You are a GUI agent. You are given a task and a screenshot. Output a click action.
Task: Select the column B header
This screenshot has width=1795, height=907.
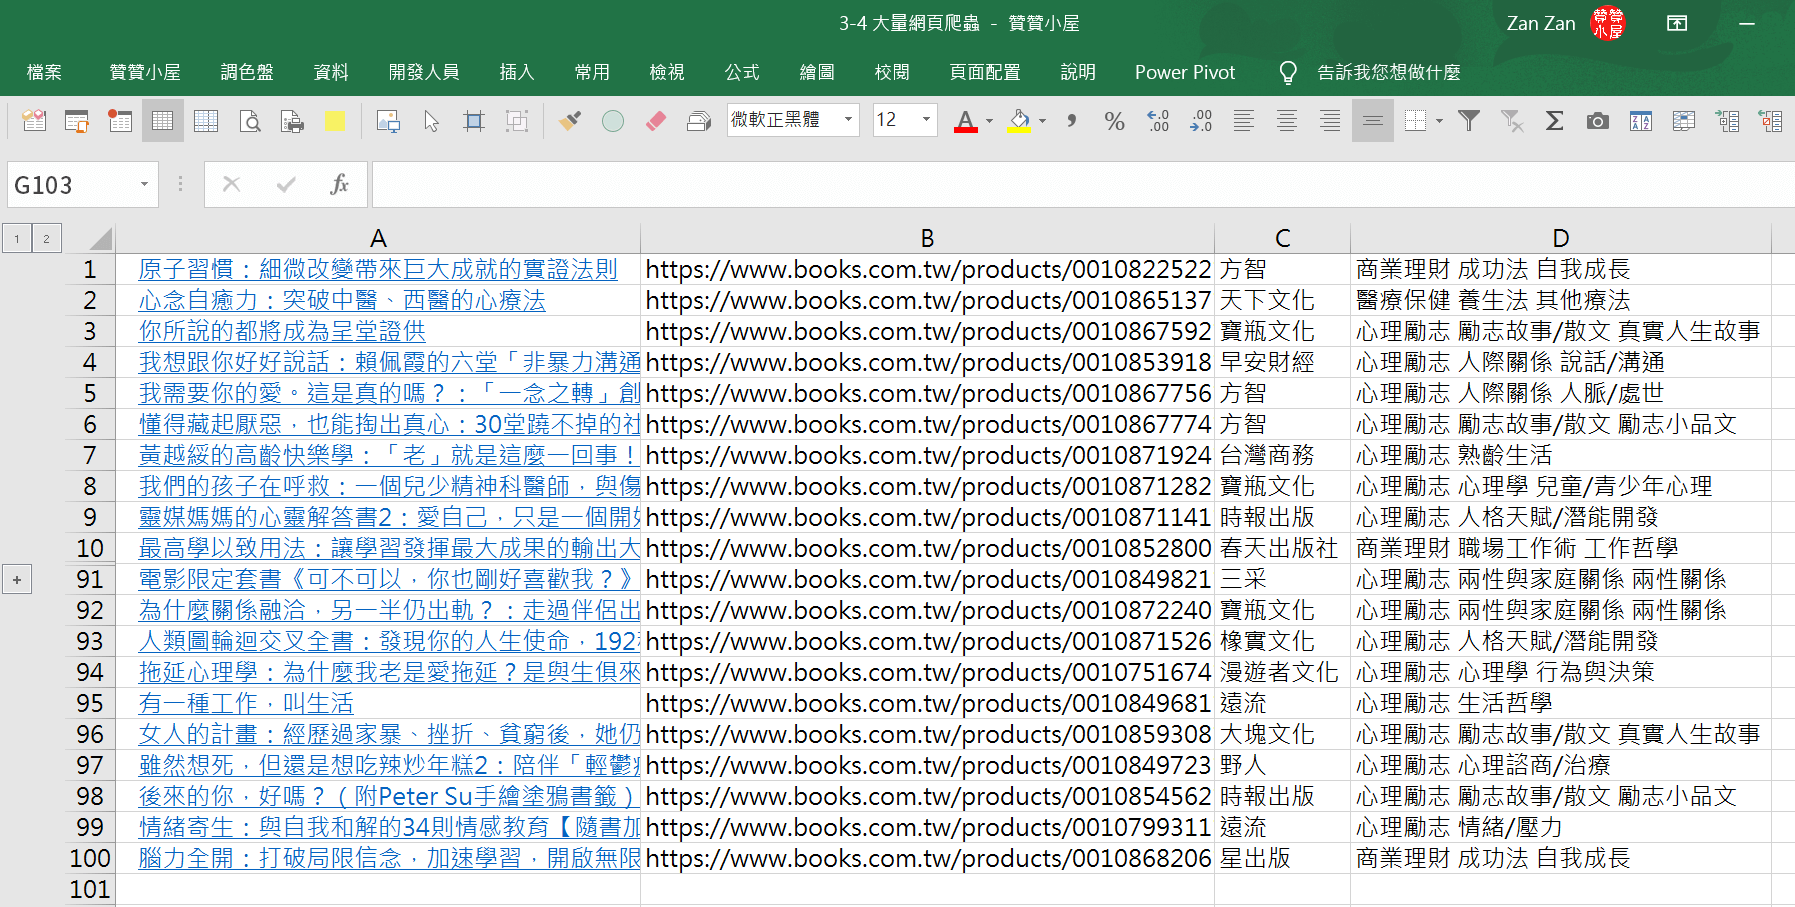pos(927,238)
